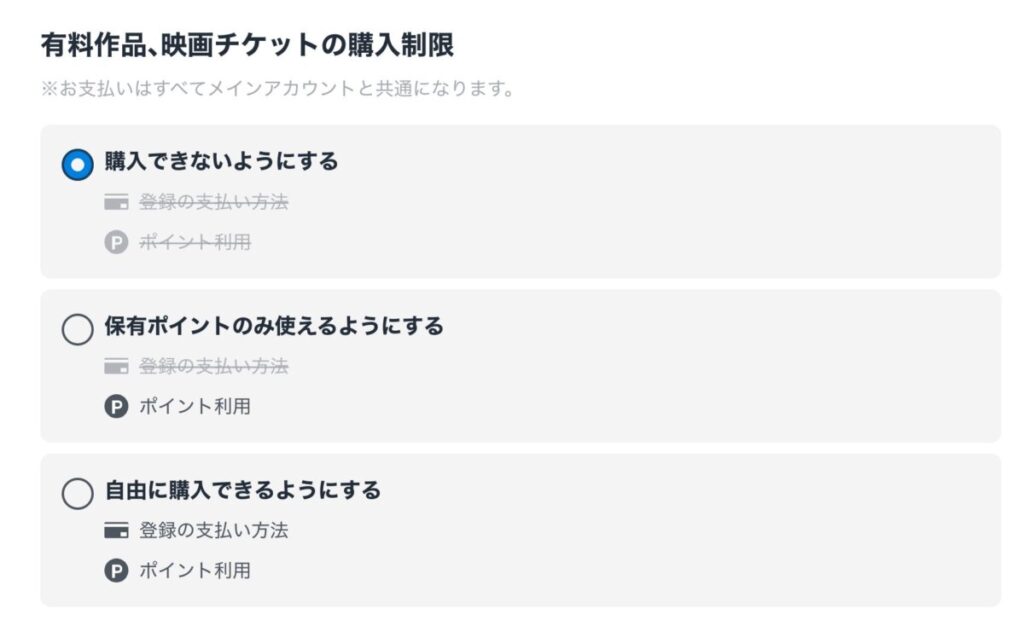Click the P point icon under 保有ポイントのみ使えるようにする
Screen dimensions: 1024x626
pos(116,407)
